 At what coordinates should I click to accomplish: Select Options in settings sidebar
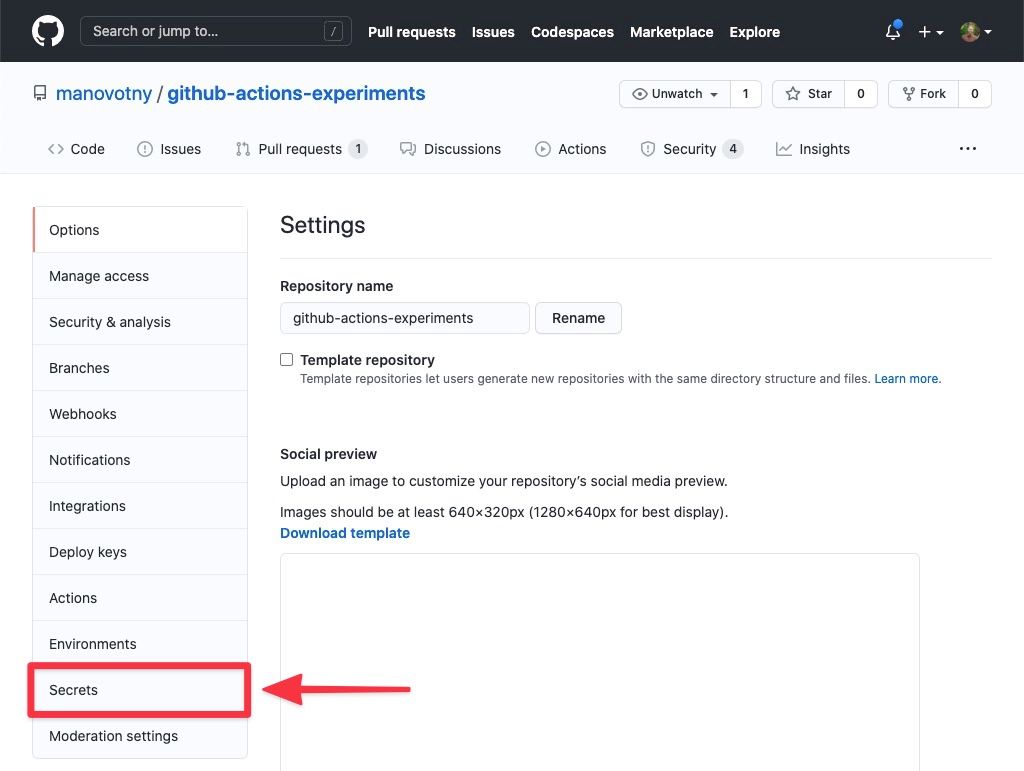click(140, 230)
